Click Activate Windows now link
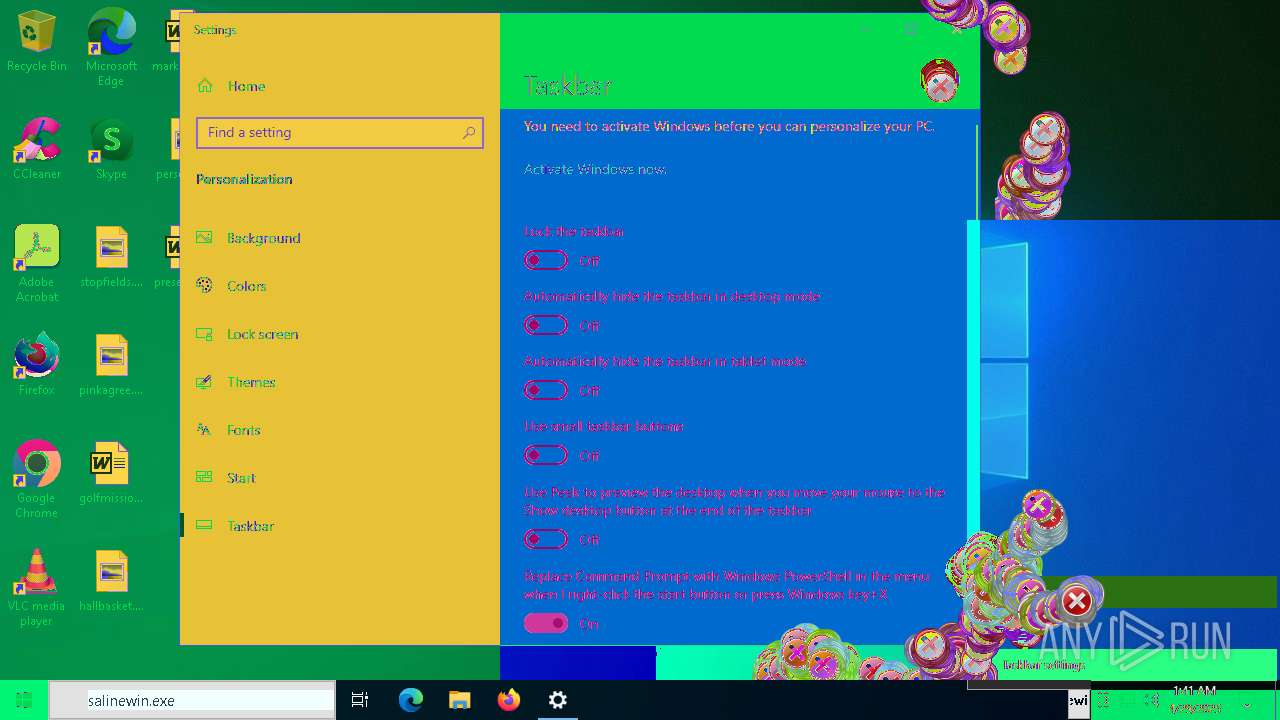Screen dimensions: 1280x720 (x=595, y=169)
